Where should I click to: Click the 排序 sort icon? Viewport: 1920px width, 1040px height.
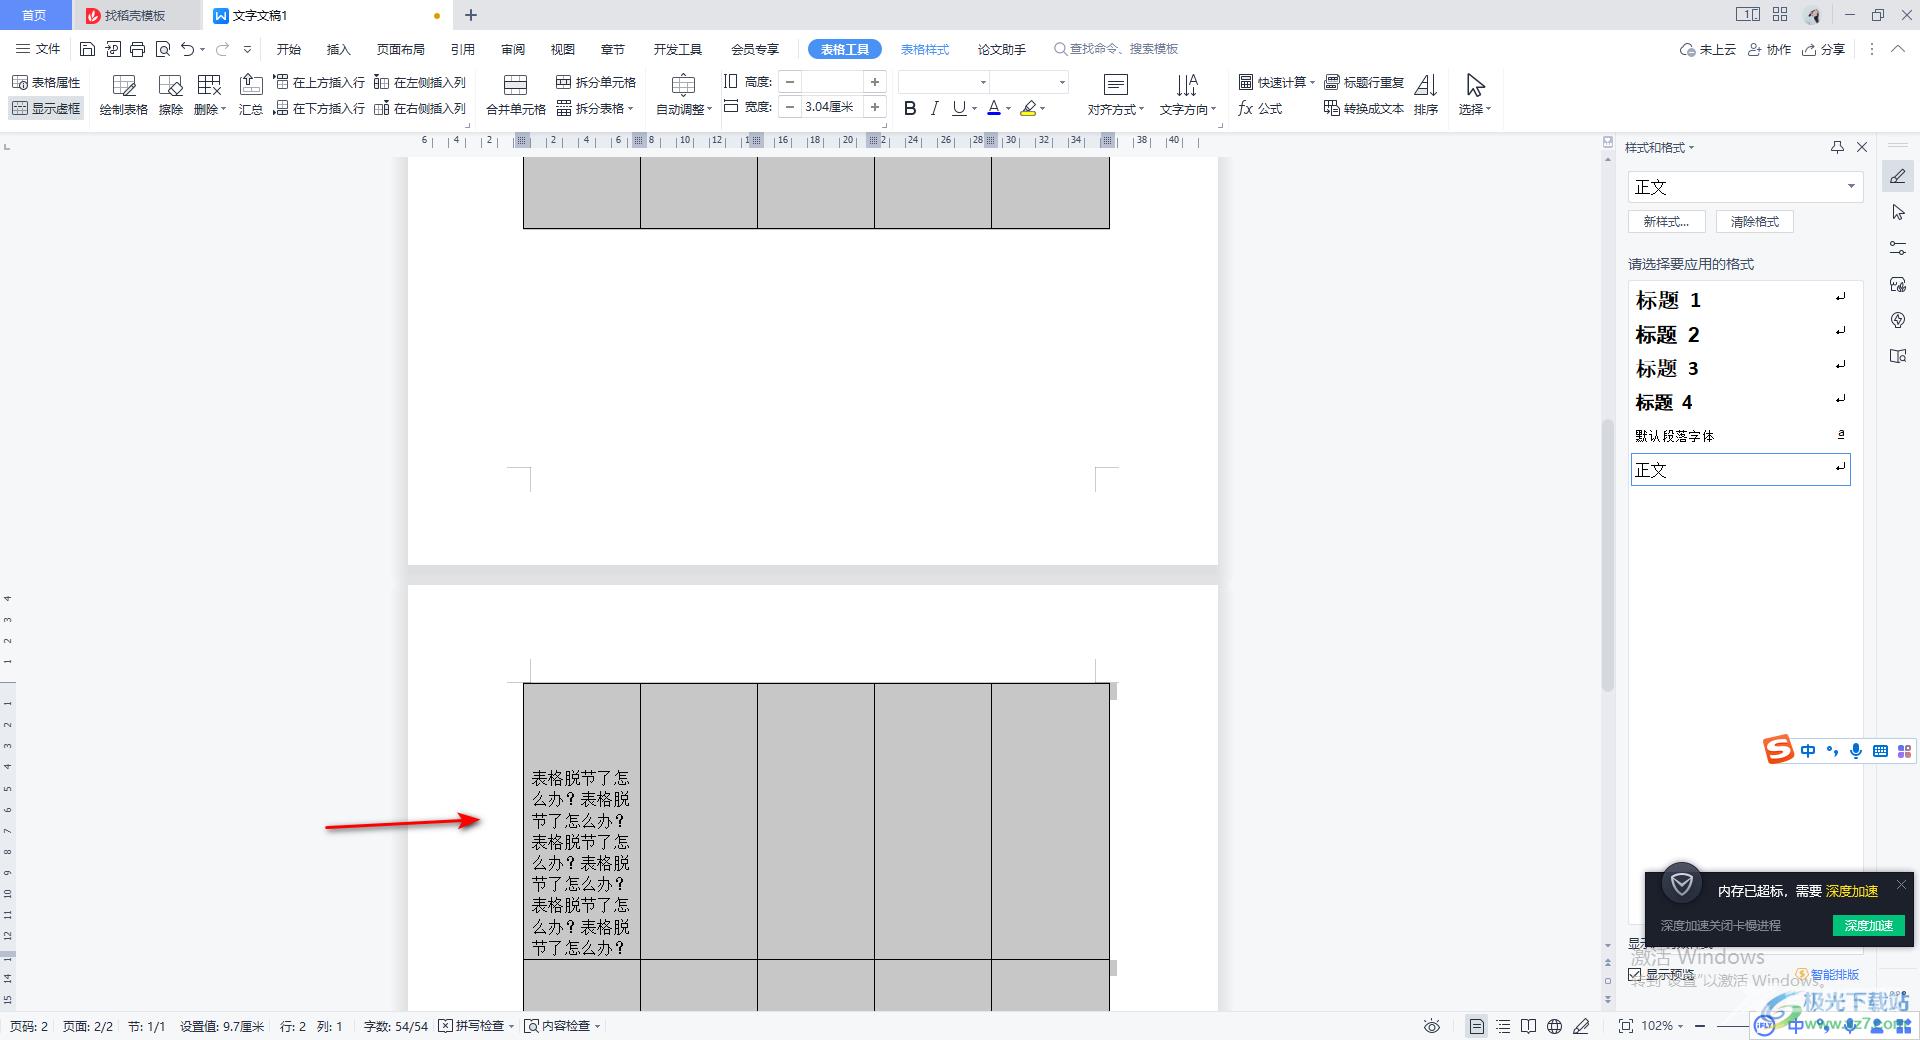[1426, 95]
